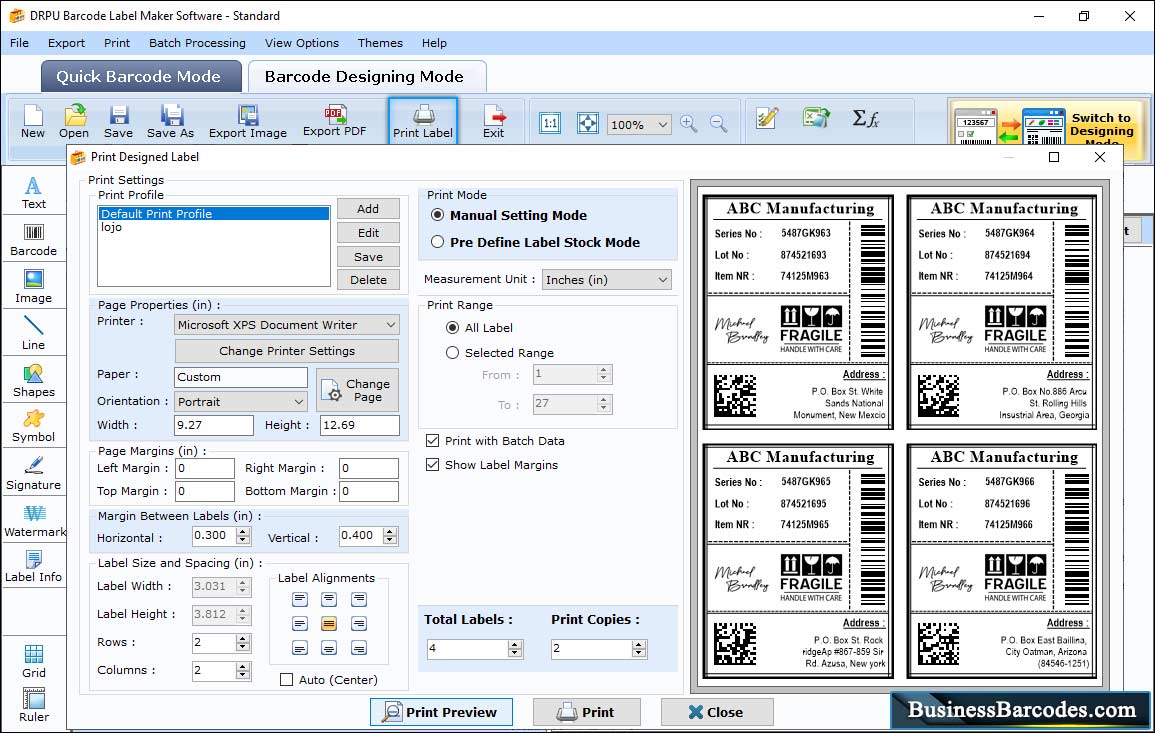Image resolution: width=1155 pixels, height=733 pixels.
Task: Increase Vertical margin between labels
Action: click(390, 531)
